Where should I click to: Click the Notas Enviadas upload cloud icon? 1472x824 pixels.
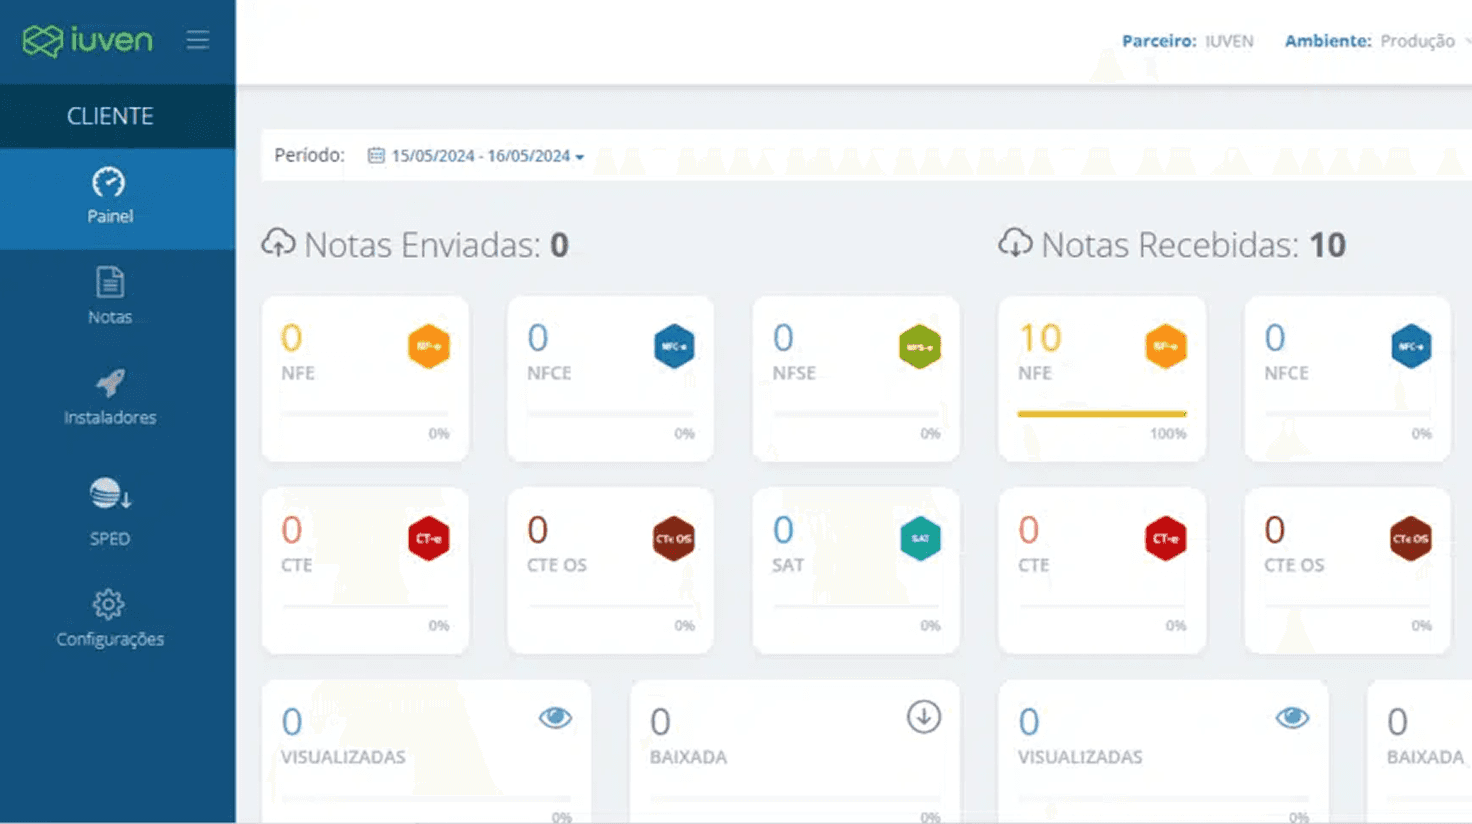tap(279, 243)
